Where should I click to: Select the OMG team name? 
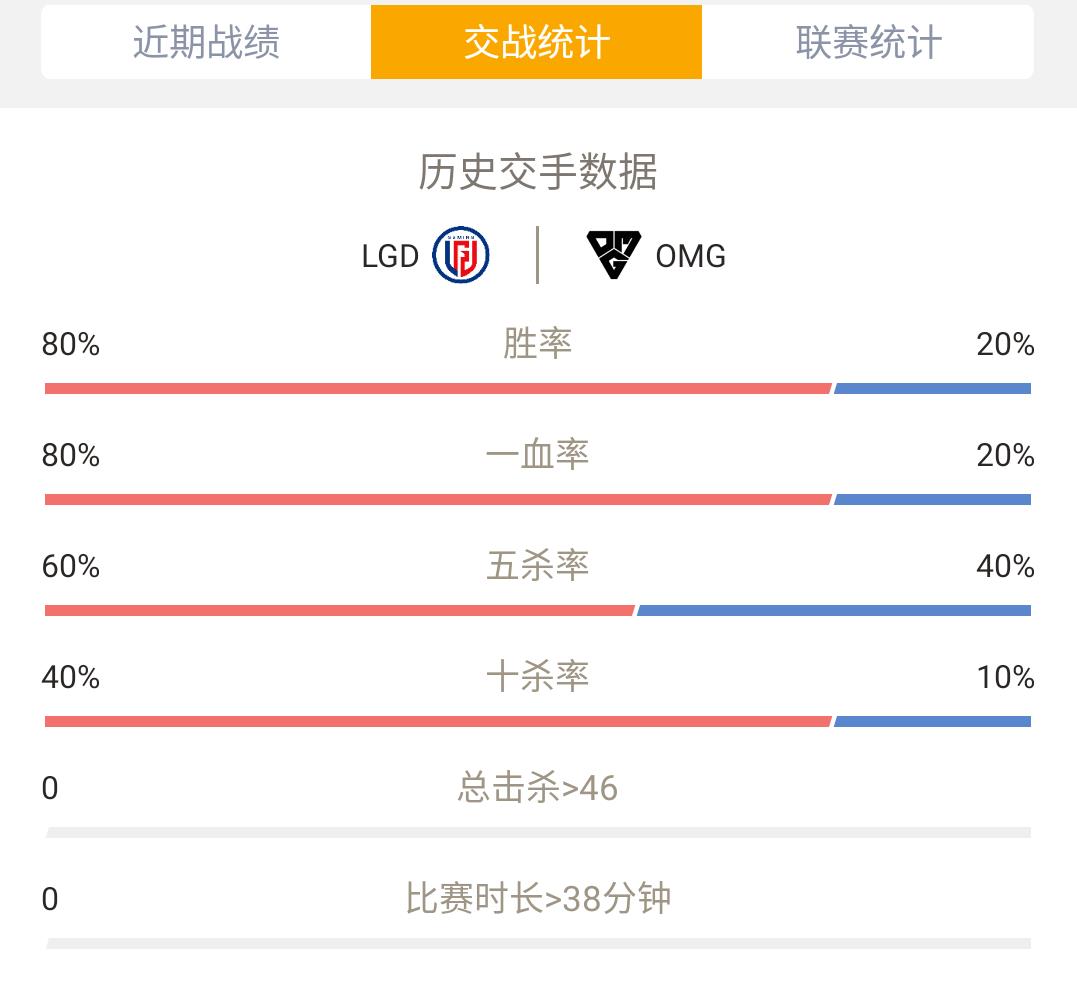point(690,256)
